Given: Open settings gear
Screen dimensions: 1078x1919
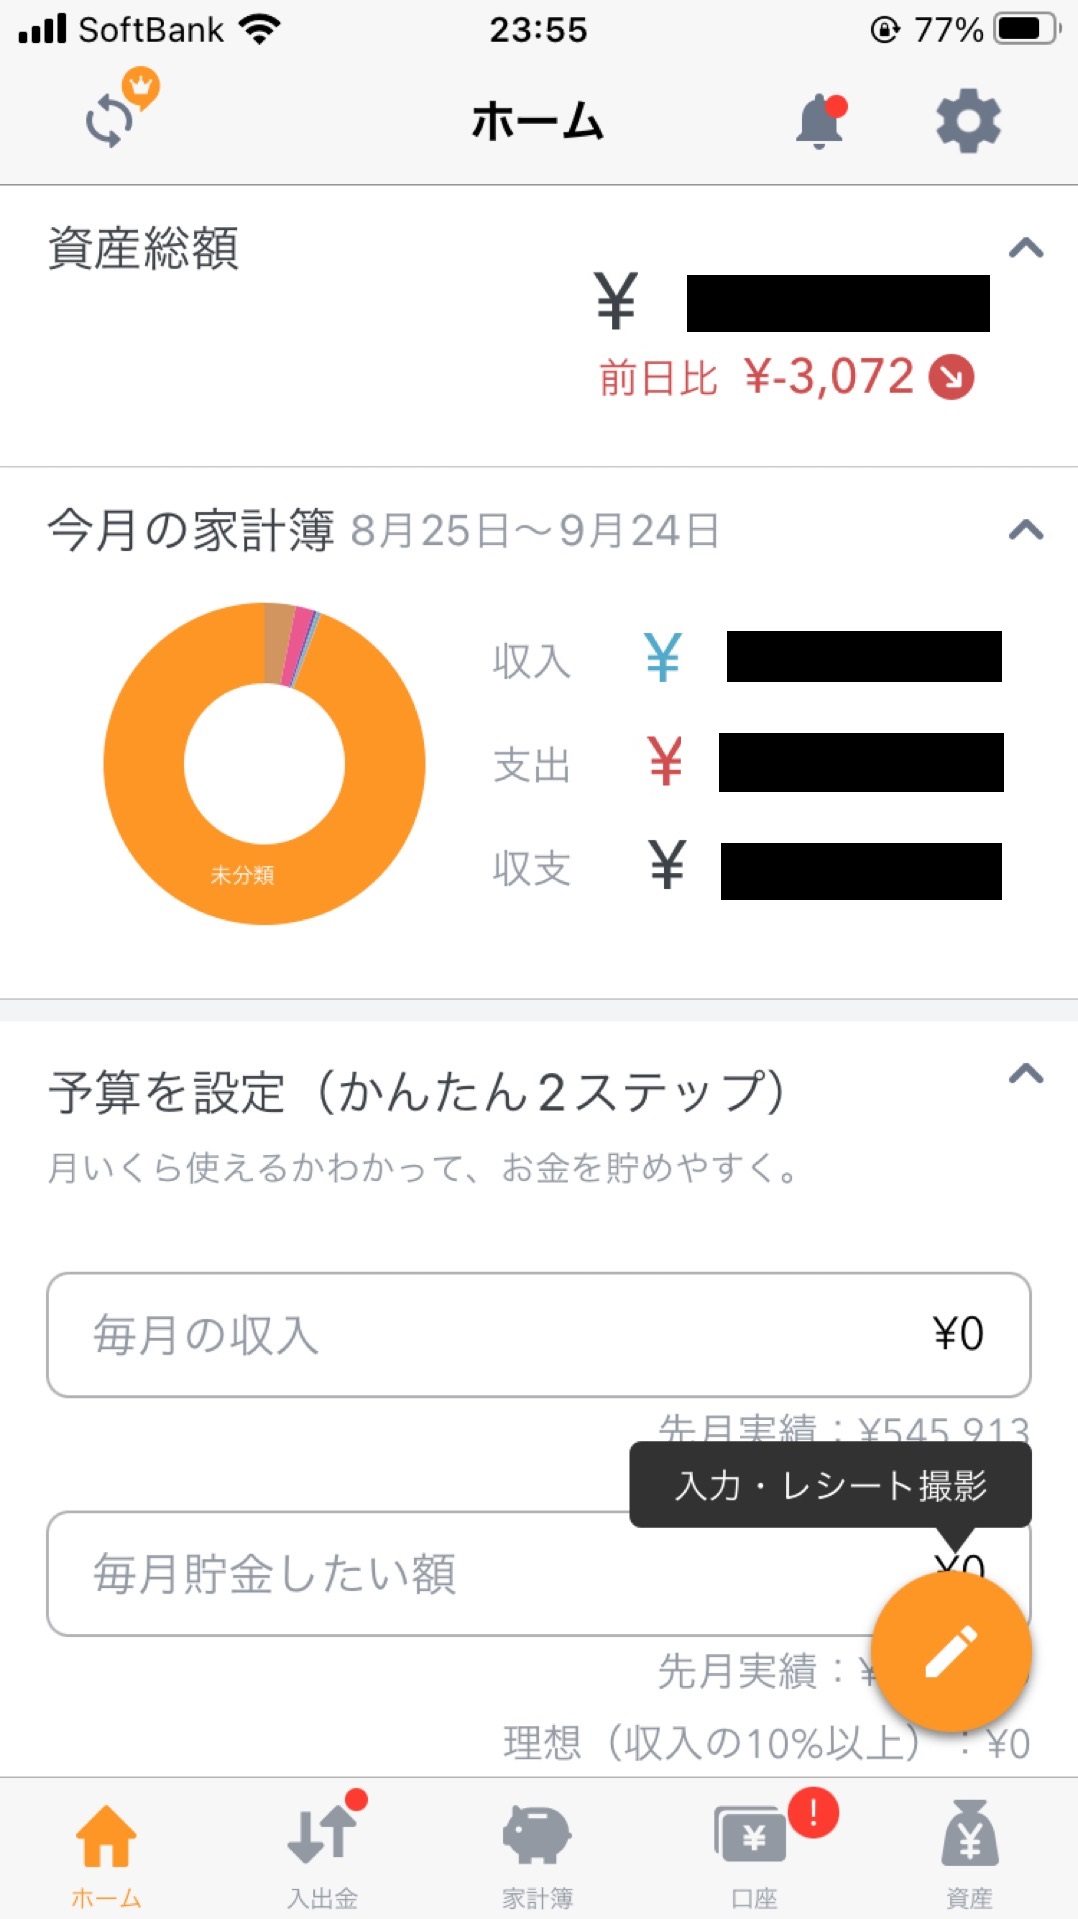Looking at the screenshot, I should point(967,122).
